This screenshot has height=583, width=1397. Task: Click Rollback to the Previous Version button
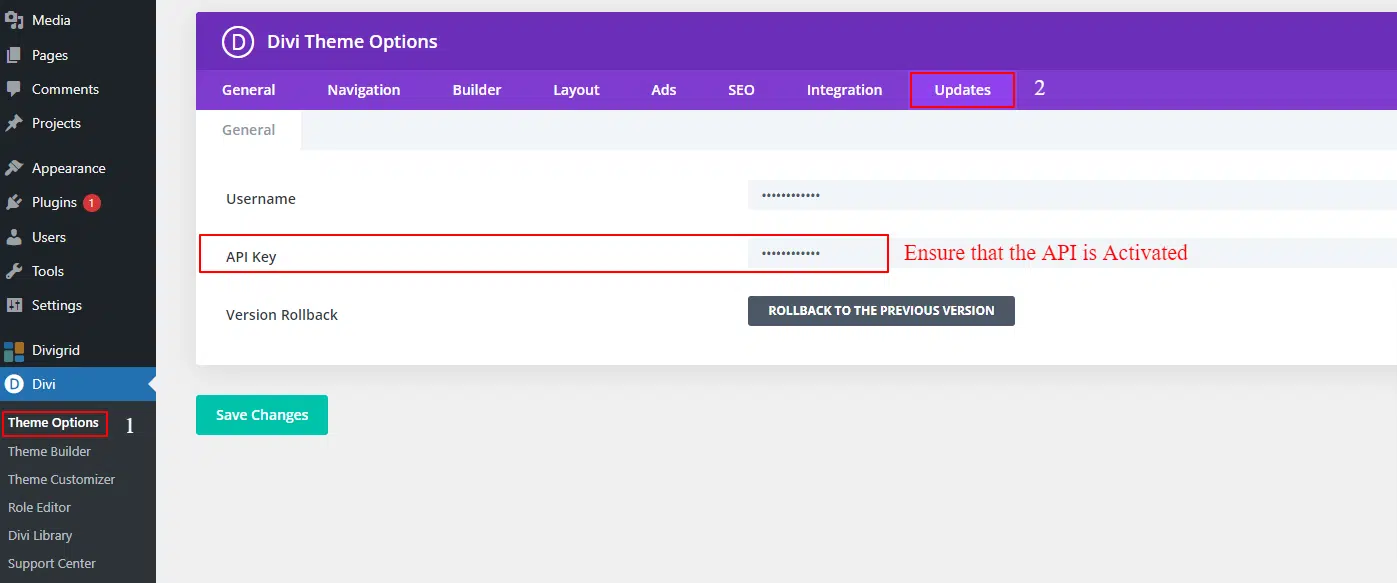[881, 311]
